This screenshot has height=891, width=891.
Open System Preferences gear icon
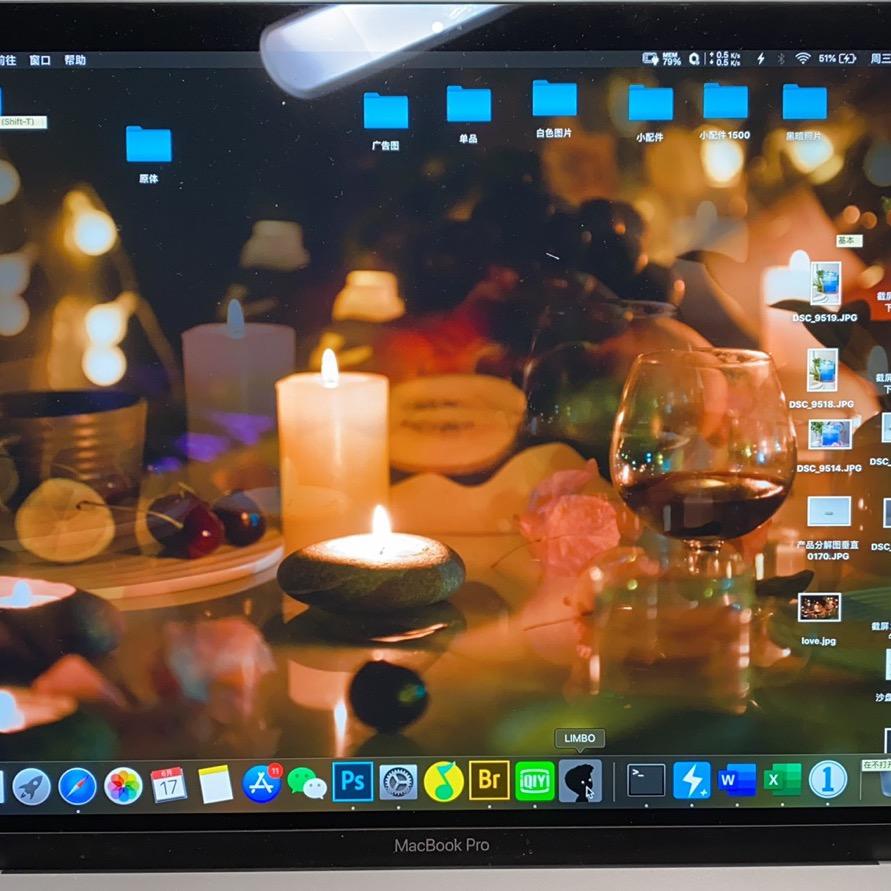pyautogui.click(x=398, y=781)
